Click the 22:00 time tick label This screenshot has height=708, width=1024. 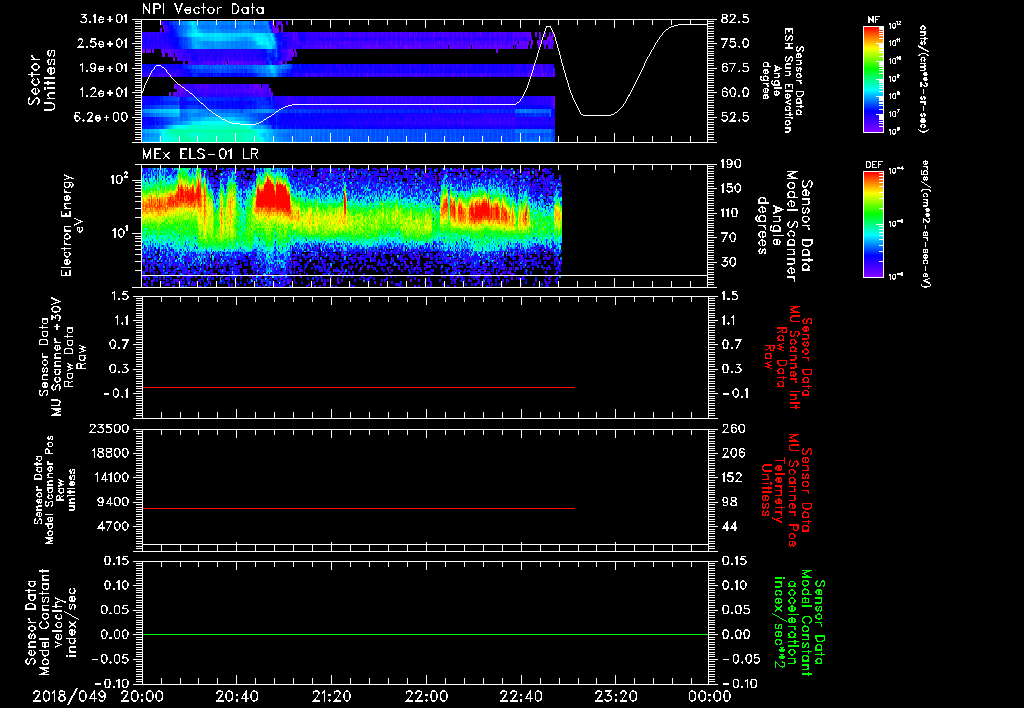426,696
